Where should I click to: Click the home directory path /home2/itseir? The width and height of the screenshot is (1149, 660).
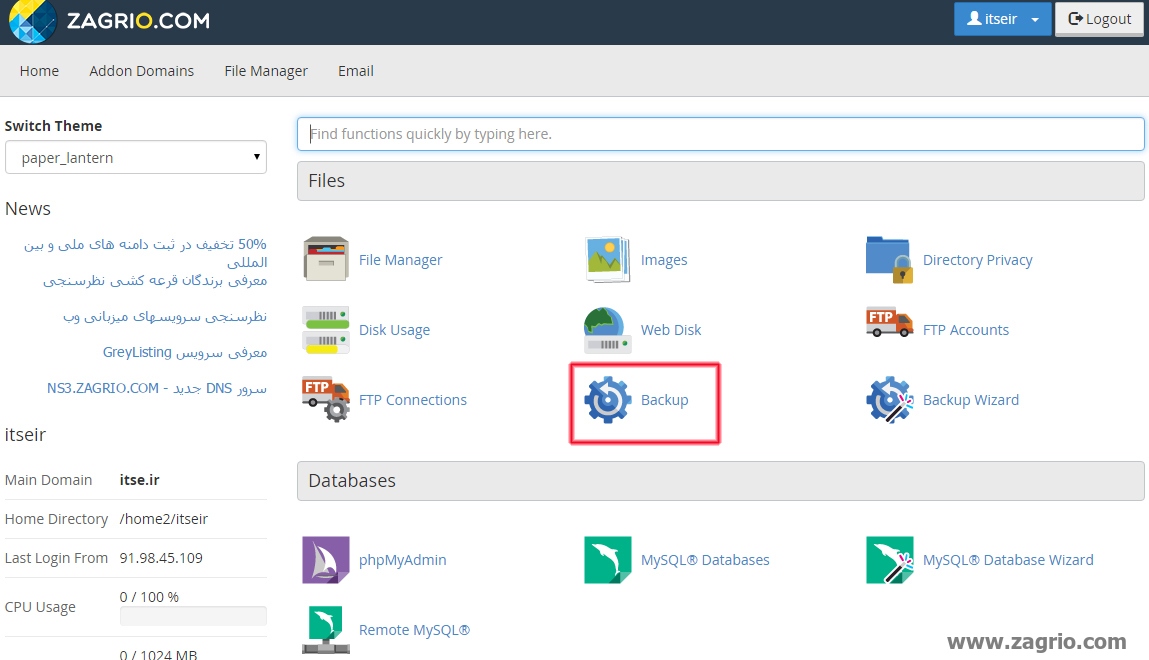(163, 519)
